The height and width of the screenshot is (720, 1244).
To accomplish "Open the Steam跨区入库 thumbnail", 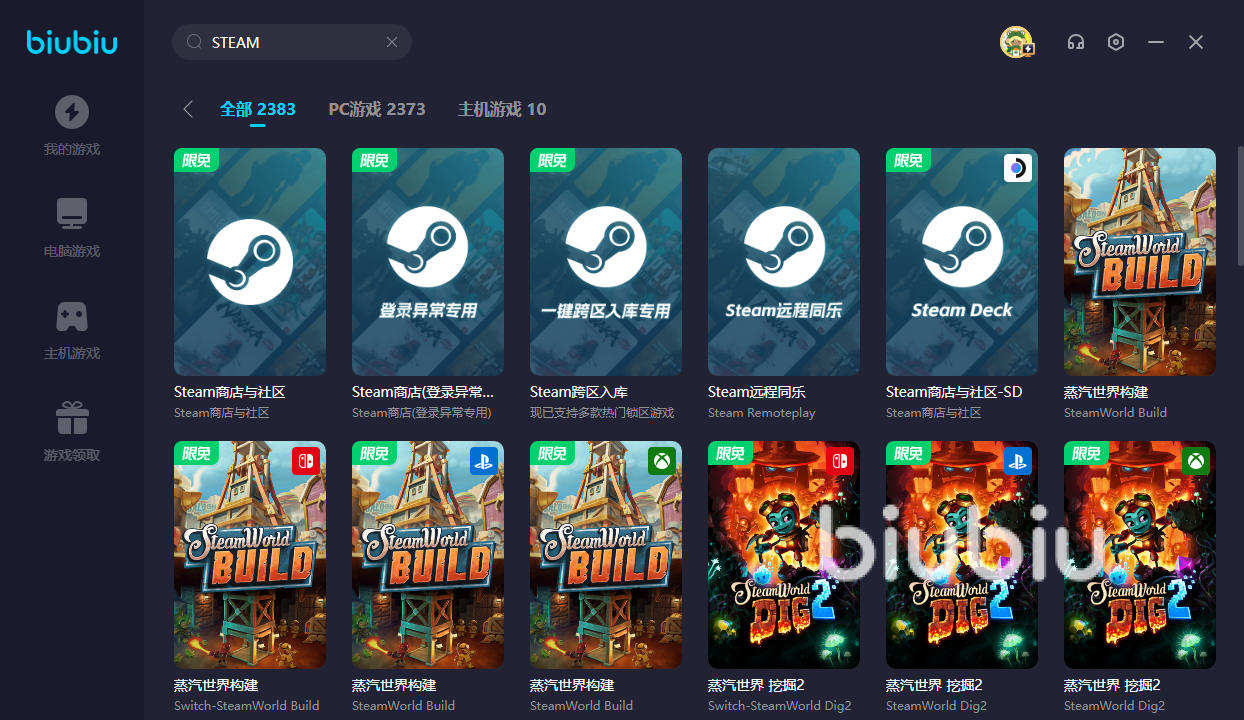I will (605, 262).
